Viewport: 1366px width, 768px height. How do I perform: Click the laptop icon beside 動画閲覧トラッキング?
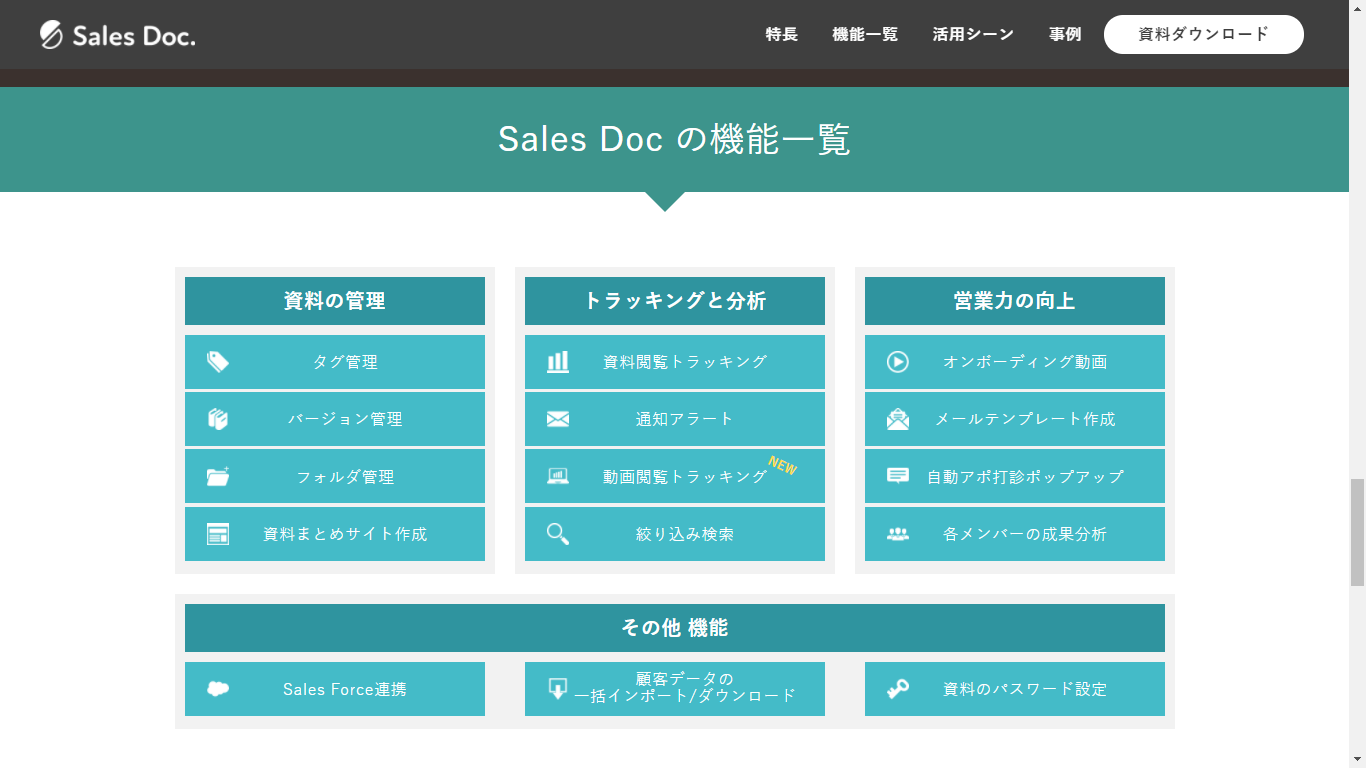tap(558, 476)
